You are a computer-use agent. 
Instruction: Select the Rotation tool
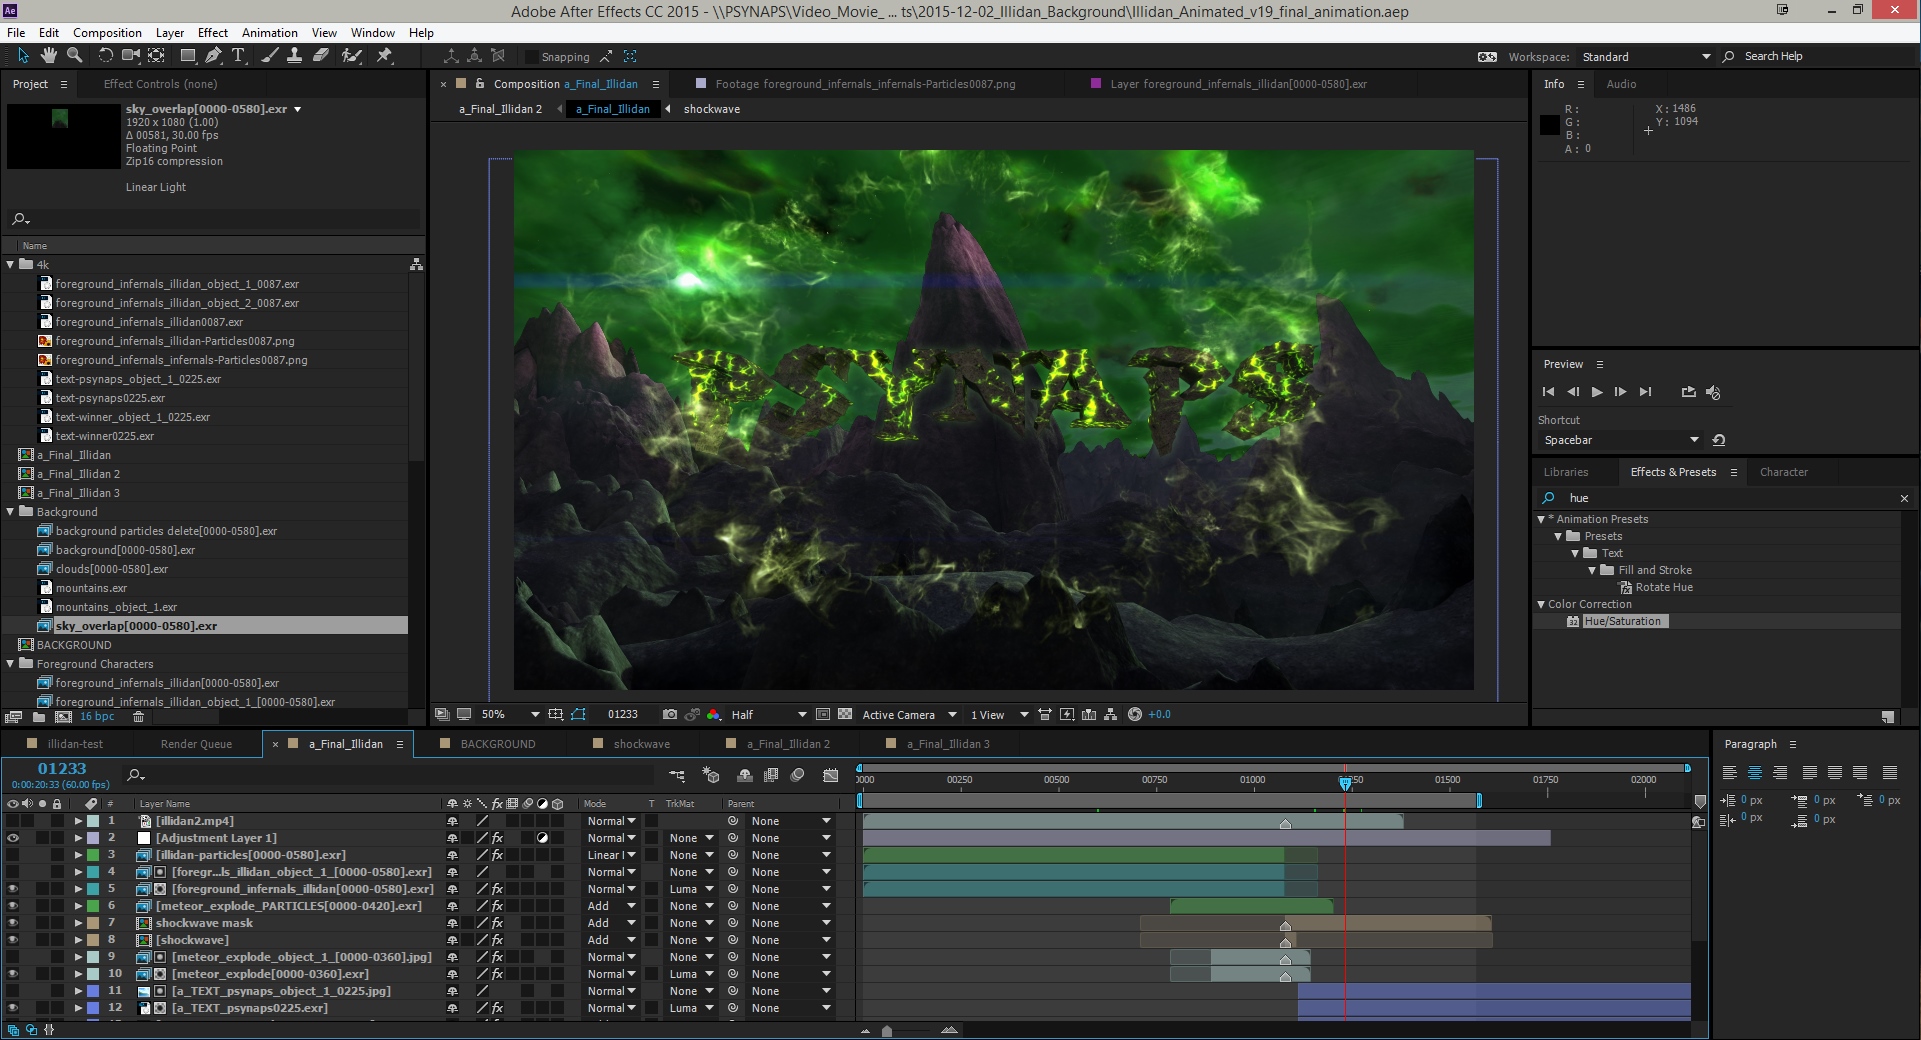[105, 56]
